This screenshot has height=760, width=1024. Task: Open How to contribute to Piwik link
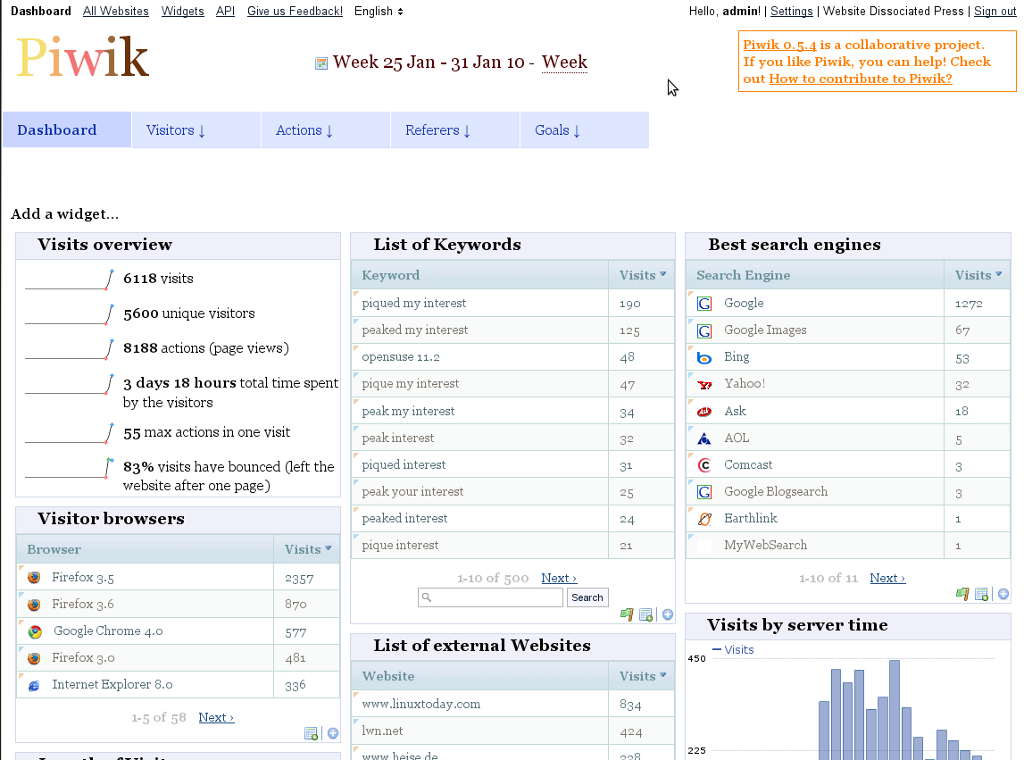coord(860,78)
